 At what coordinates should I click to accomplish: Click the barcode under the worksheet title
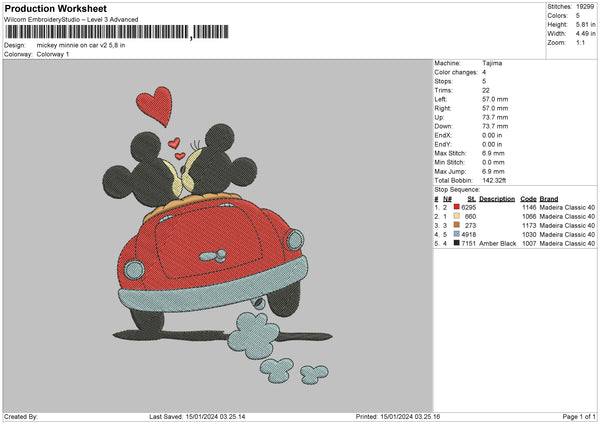point(117,32)
